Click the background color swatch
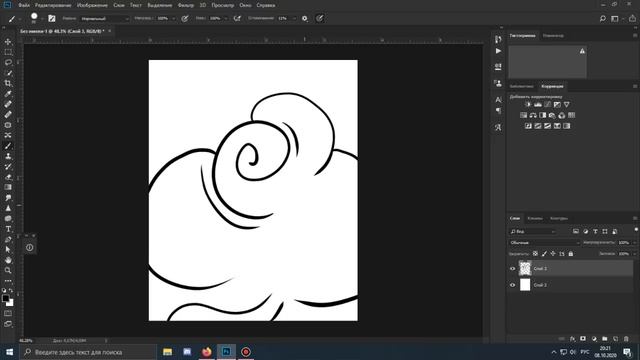640x360 pixels. pyautogui.click(x=10, y=303)
